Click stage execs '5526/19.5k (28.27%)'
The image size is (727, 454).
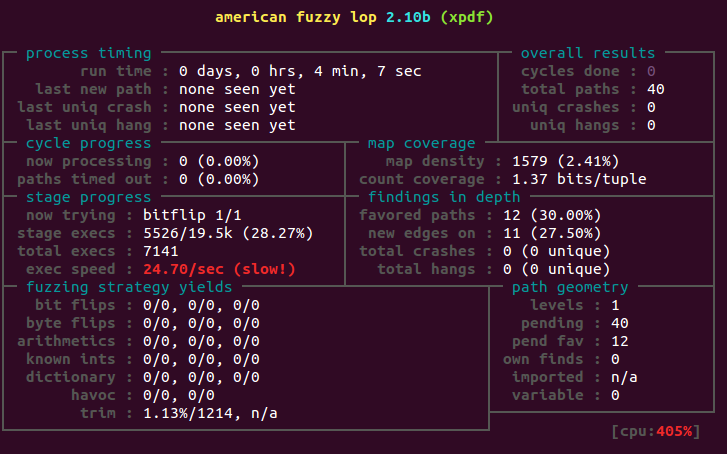point(228,233)
